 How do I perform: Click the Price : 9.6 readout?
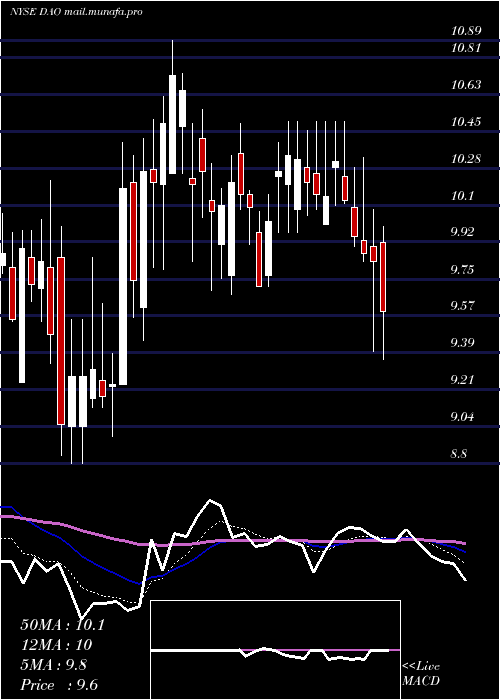(x=59, y=685)
